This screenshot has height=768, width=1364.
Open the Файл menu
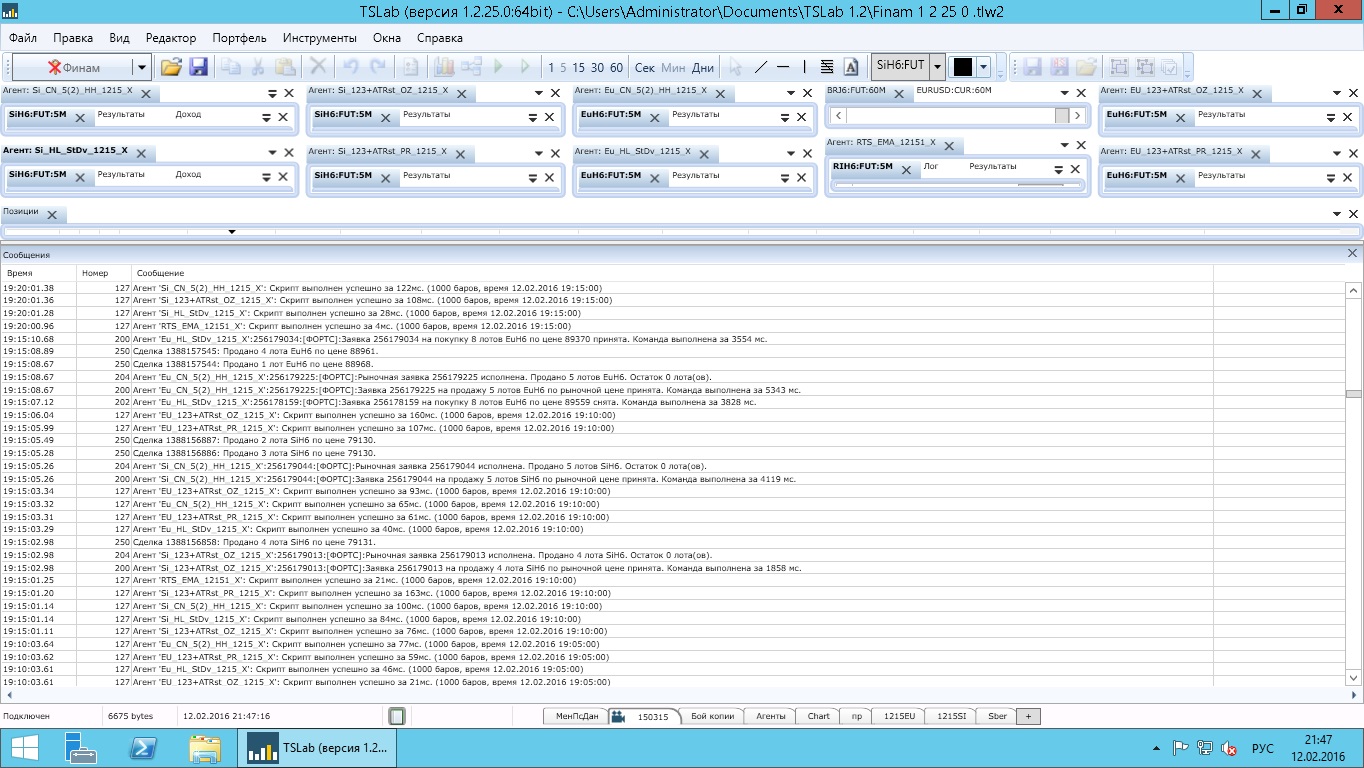(23, 38)
